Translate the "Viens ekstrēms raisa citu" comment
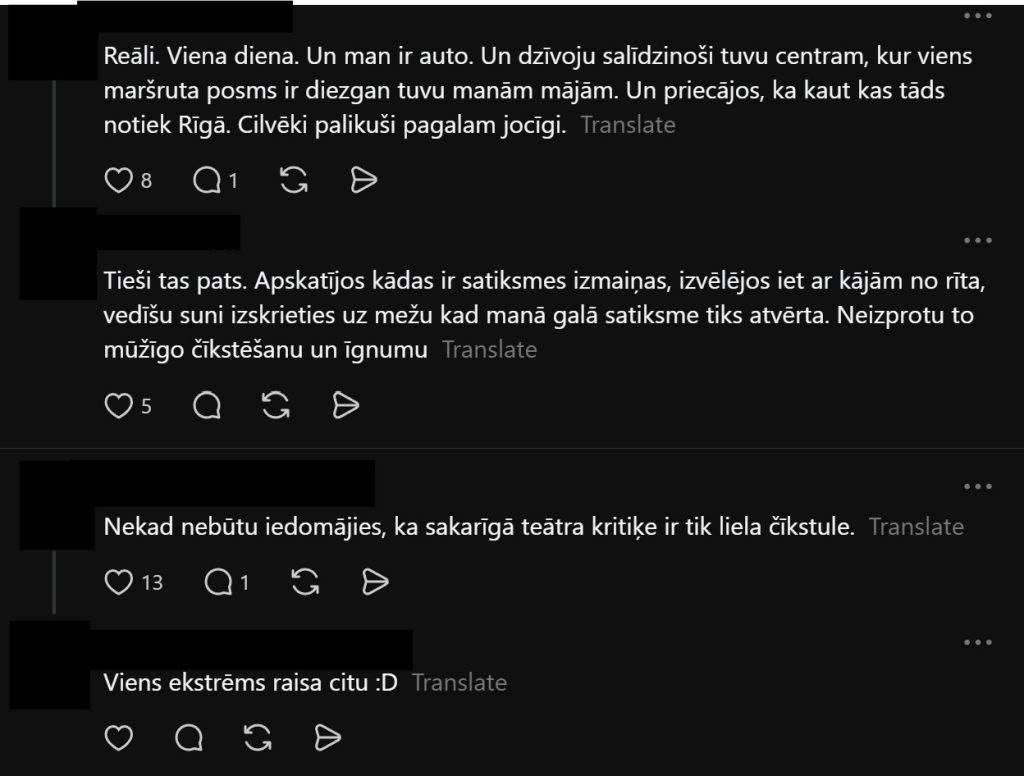 459,683
